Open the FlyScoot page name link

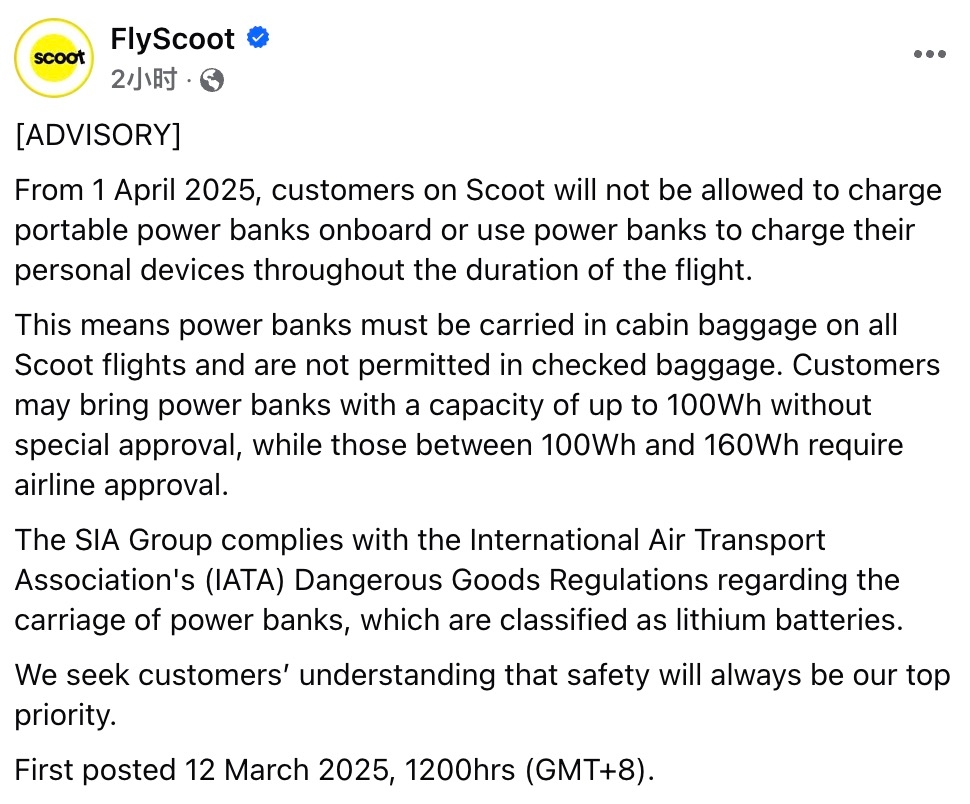click(173, 39)
